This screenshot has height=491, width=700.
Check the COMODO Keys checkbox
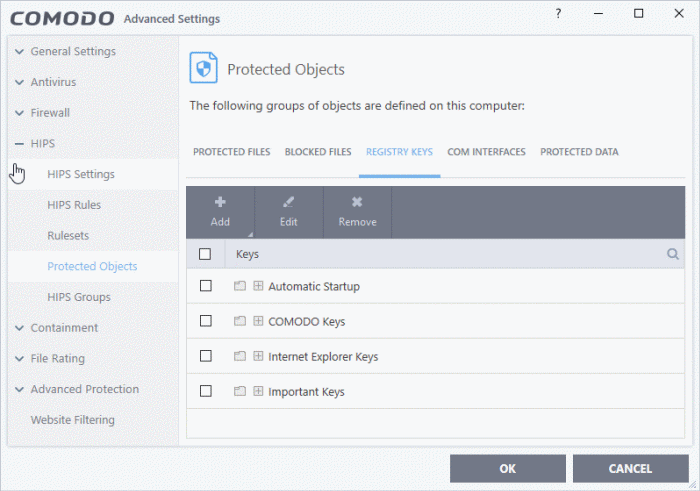coord(206,321)
